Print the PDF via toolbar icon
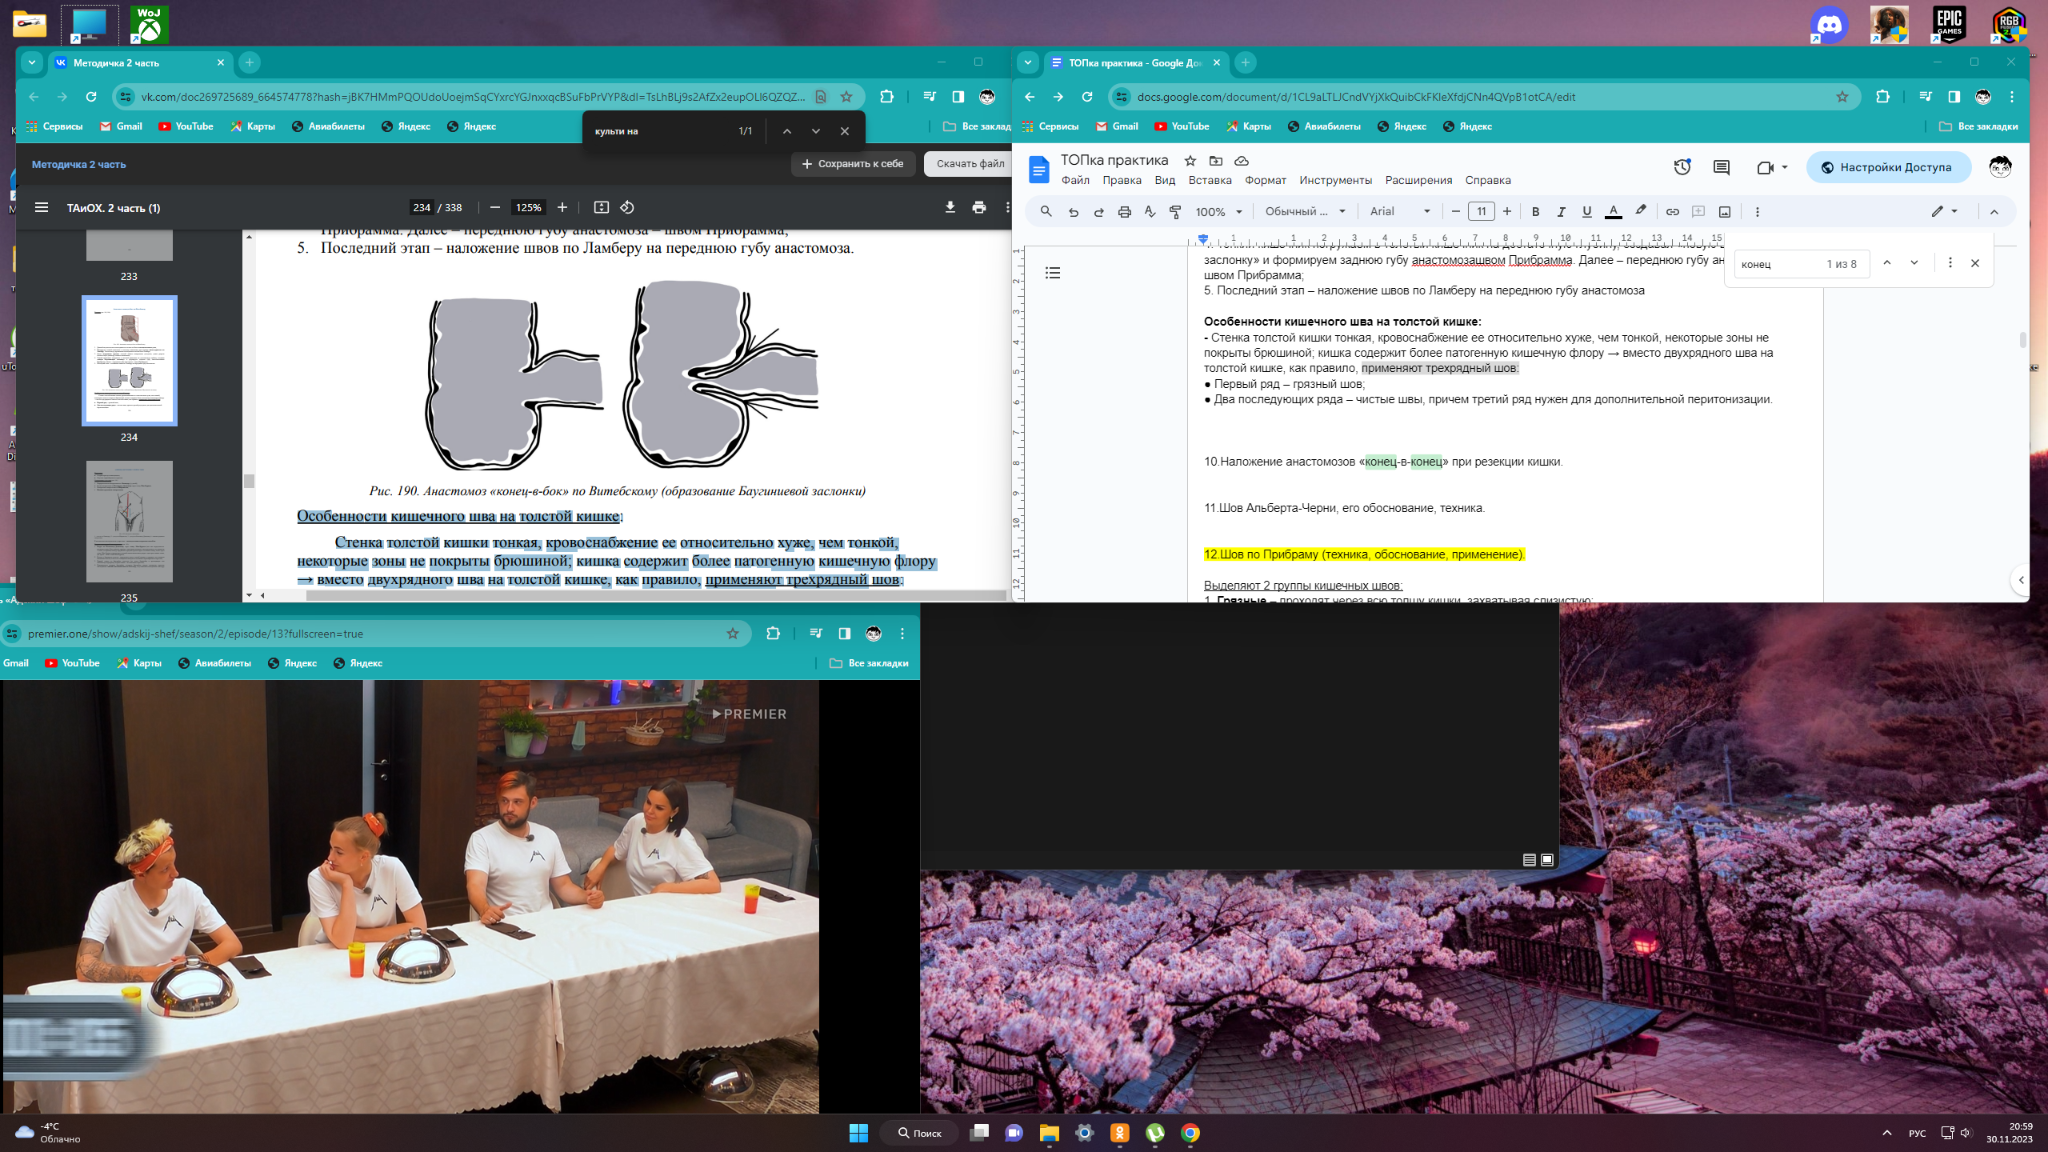This screenshot has height=1152, width=2048. 979,207
